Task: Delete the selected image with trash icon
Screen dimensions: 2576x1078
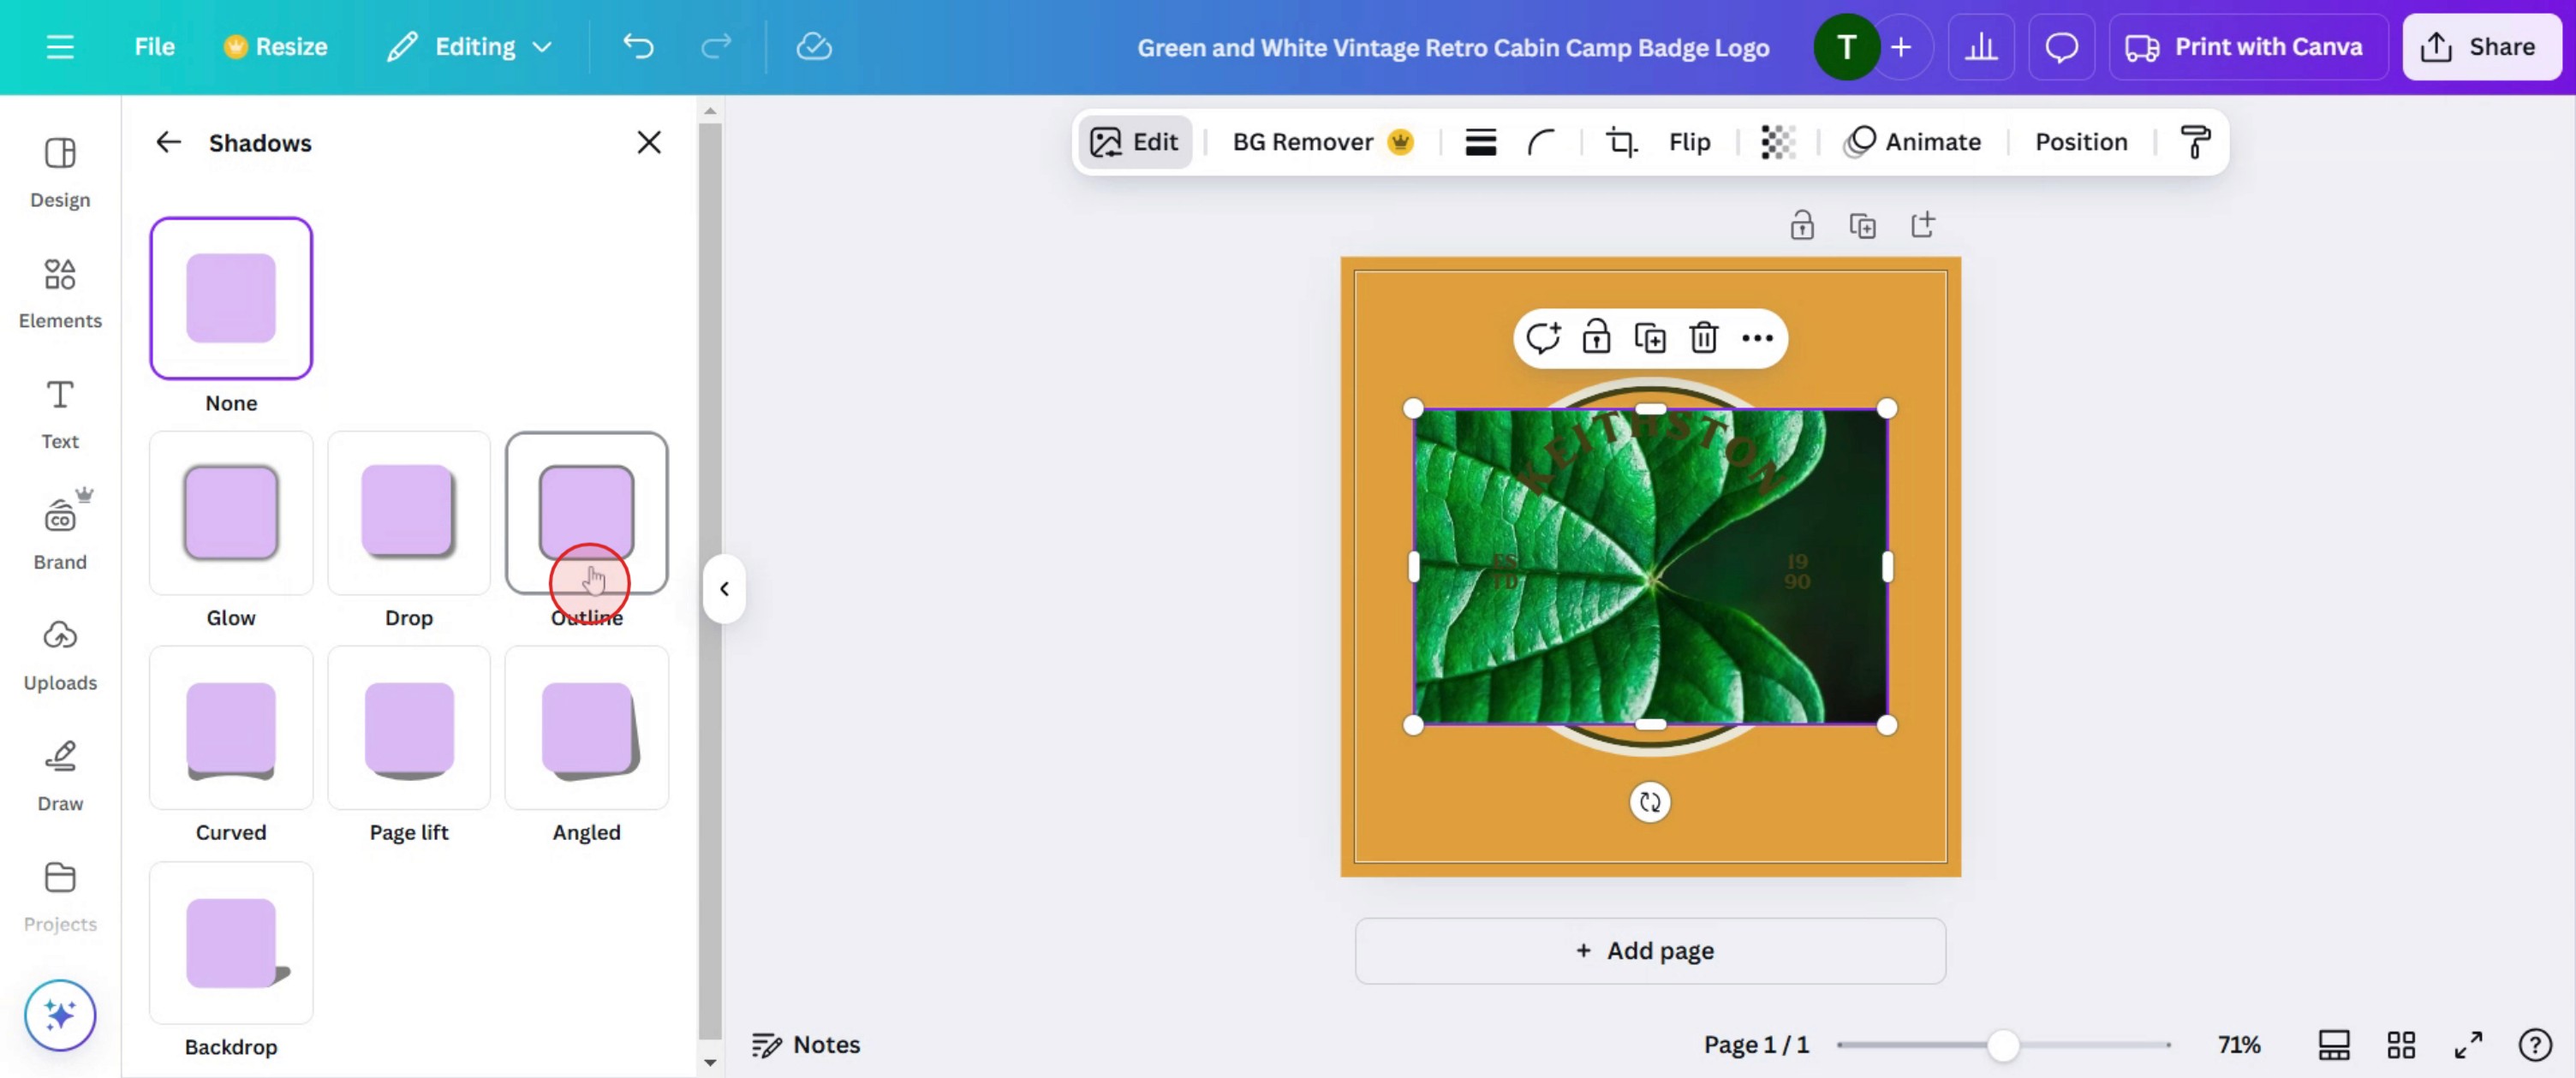Action: click(x=1703, y=338)
